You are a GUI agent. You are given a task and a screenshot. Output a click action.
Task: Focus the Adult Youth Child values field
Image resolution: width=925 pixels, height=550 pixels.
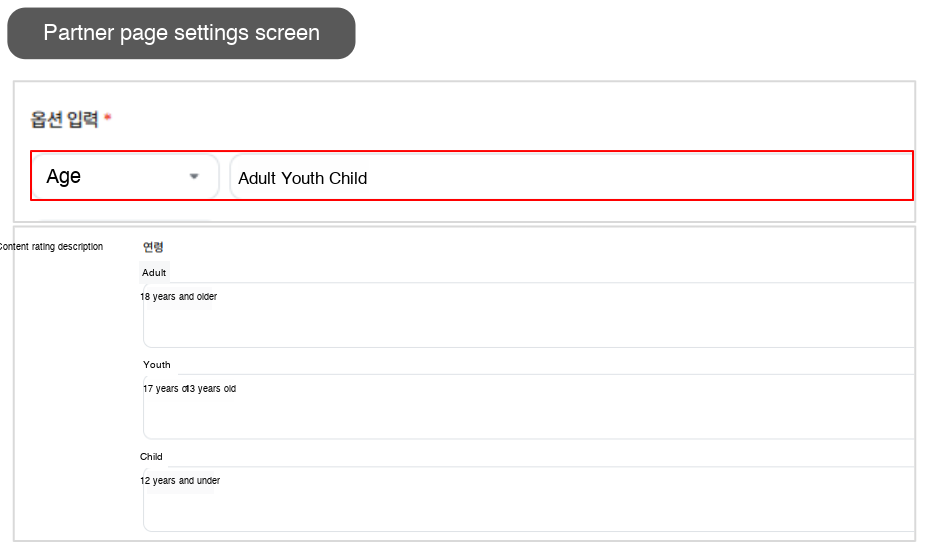(x=571, y=177)
